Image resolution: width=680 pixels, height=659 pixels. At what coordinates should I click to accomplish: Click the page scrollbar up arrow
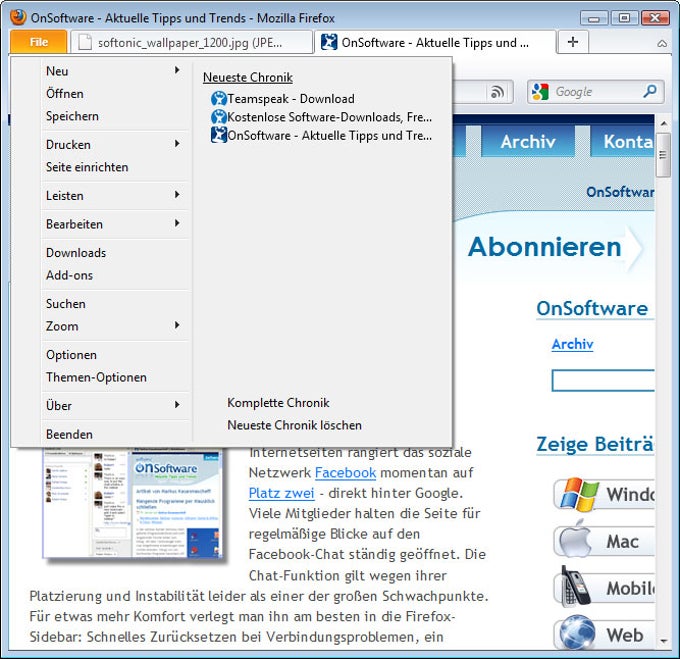click(663, 124)
